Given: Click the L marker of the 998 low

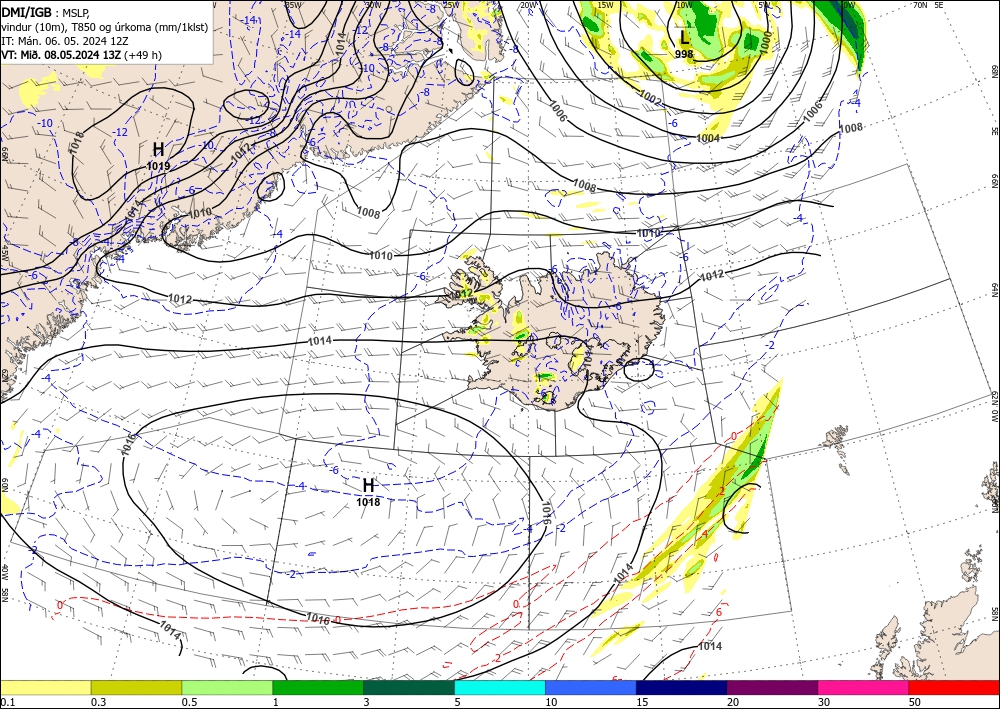Looking at the screenshot, I should [684, 37].
